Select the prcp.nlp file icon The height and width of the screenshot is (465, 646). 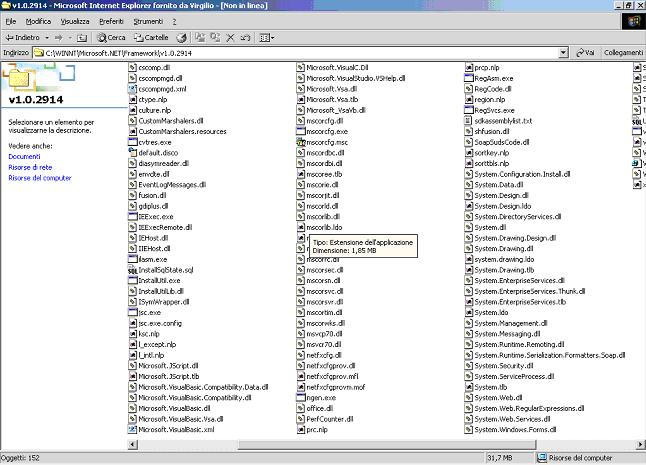click(x=468, y=68)
